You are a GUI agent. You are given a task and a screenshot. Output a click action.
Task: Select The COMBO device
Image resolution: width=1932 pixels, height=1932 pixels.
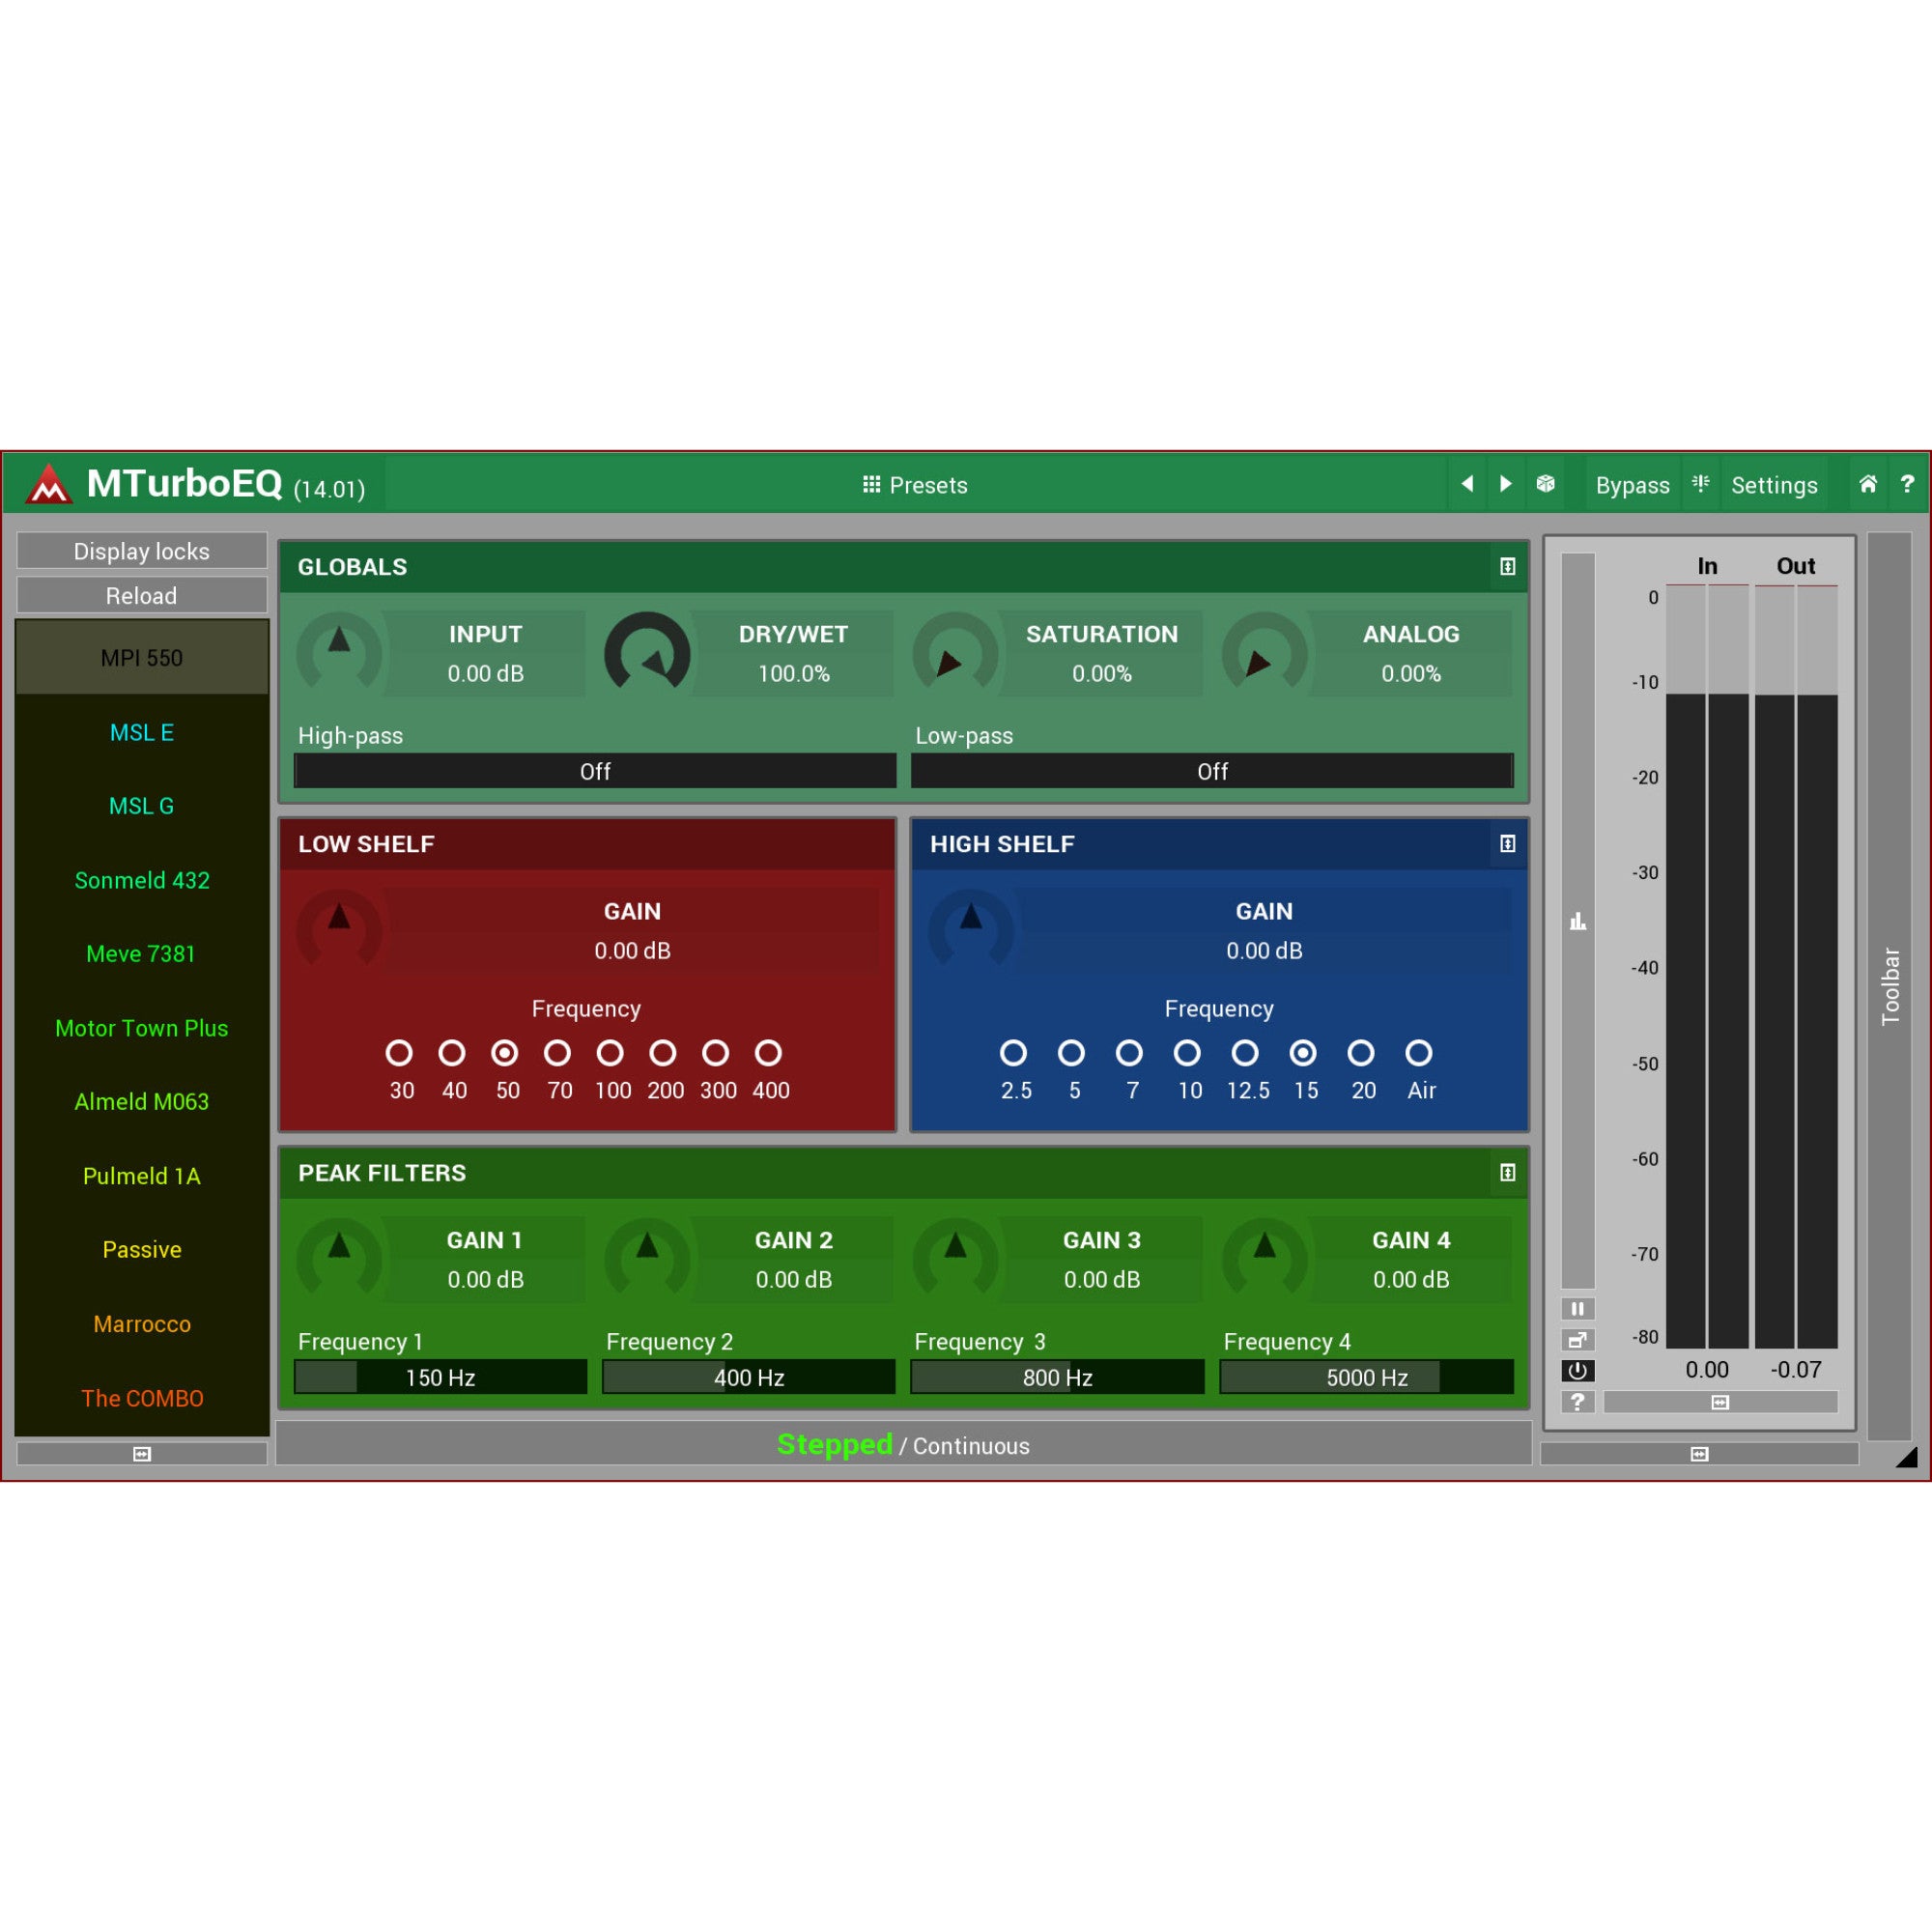[x=142, y=1398]
